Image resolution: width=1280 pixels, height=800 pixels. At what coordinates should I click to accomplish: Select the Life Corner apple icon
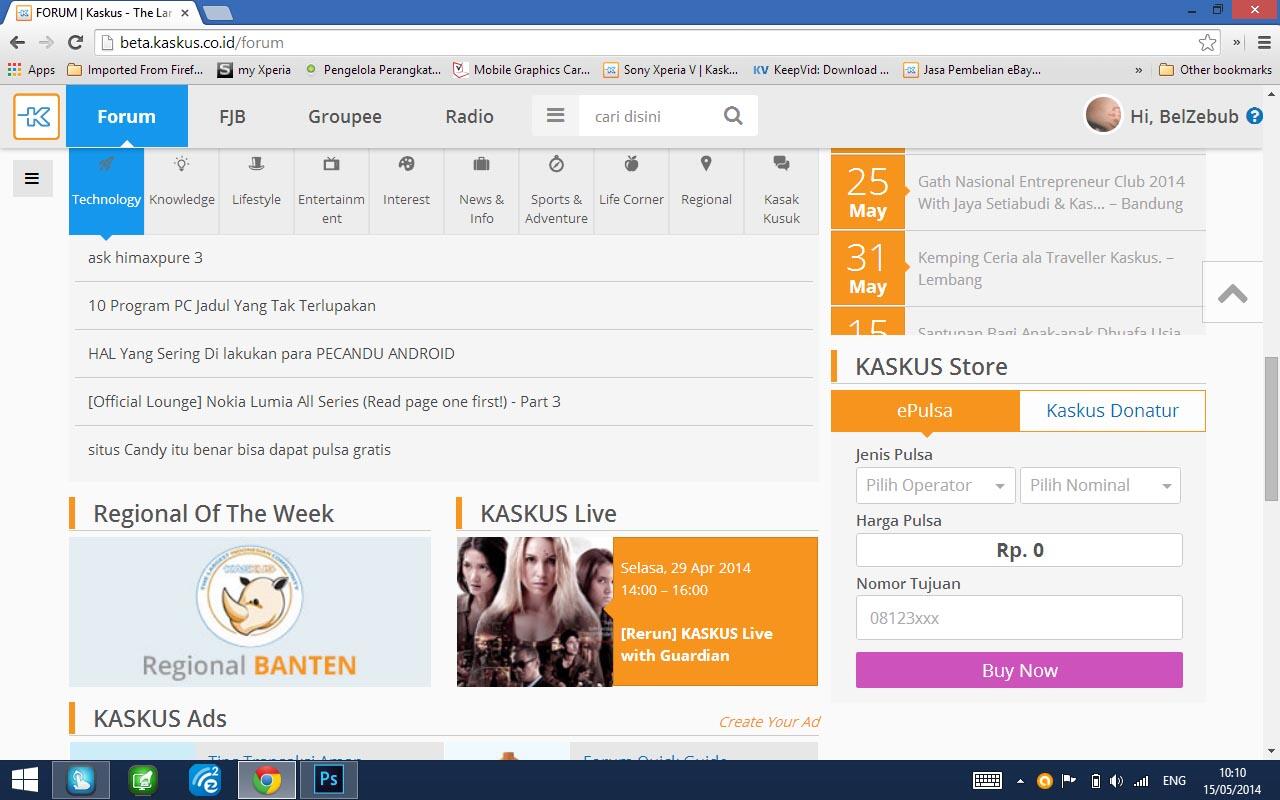631,164
